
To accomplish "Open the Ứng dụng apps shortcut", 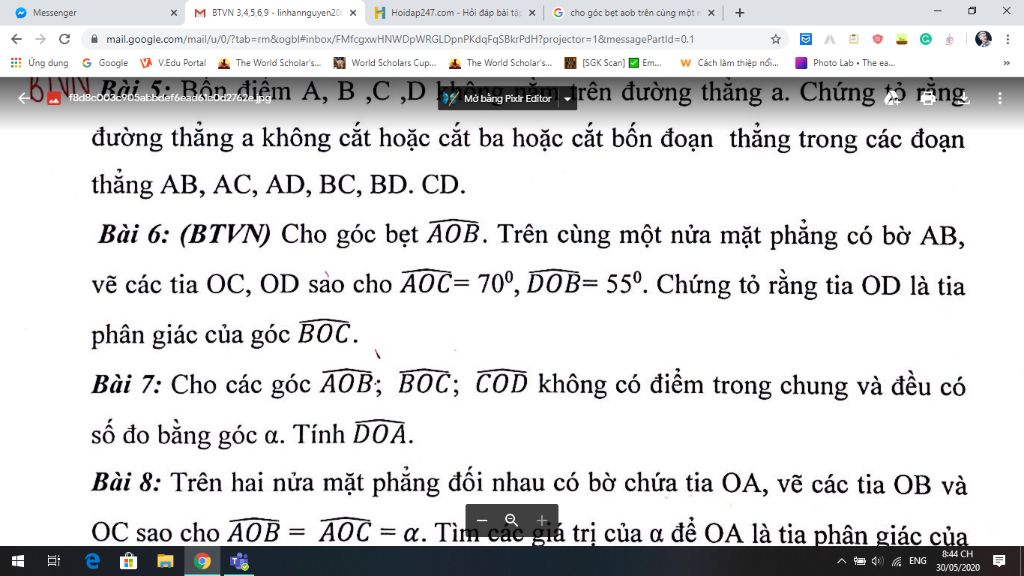I will pyautogui.click(x=39, y=63).
